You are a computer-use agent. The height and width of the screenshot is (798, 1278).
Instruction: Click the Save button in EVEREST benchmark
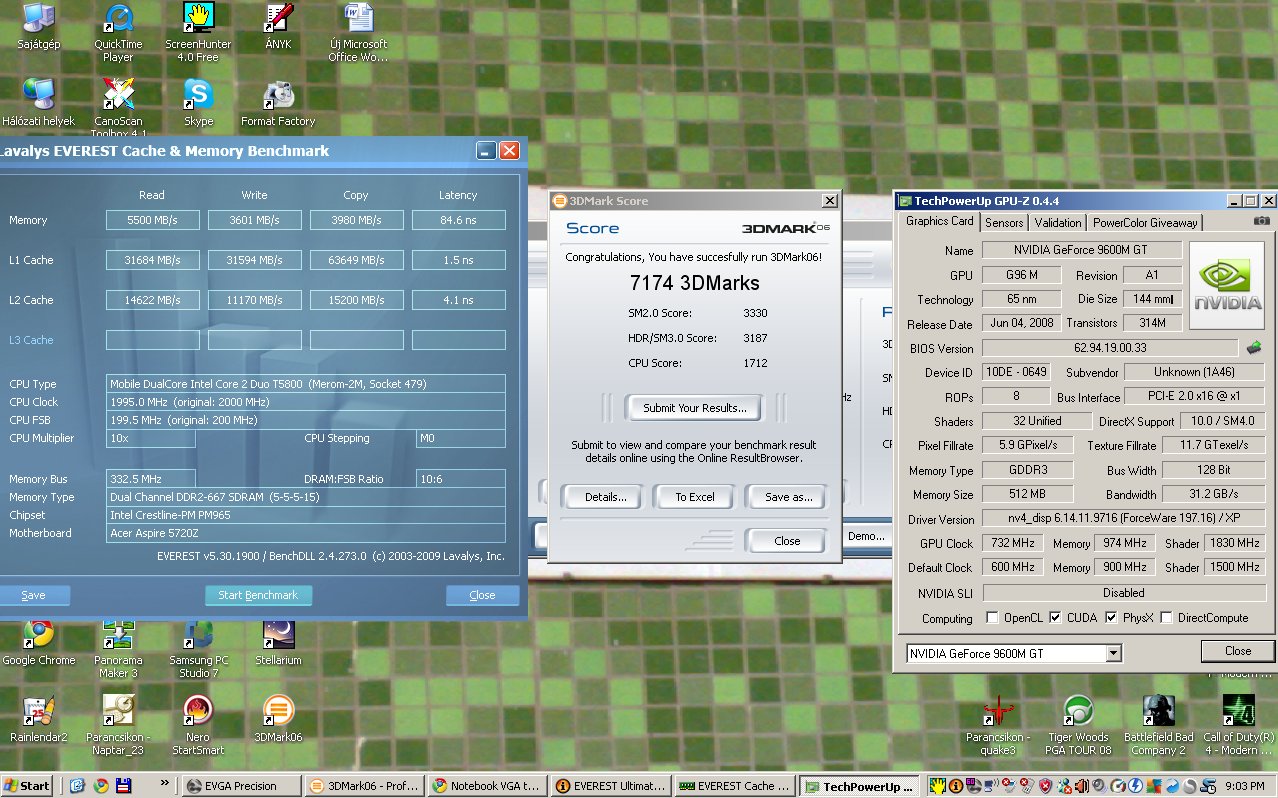[x=33, y=595]
